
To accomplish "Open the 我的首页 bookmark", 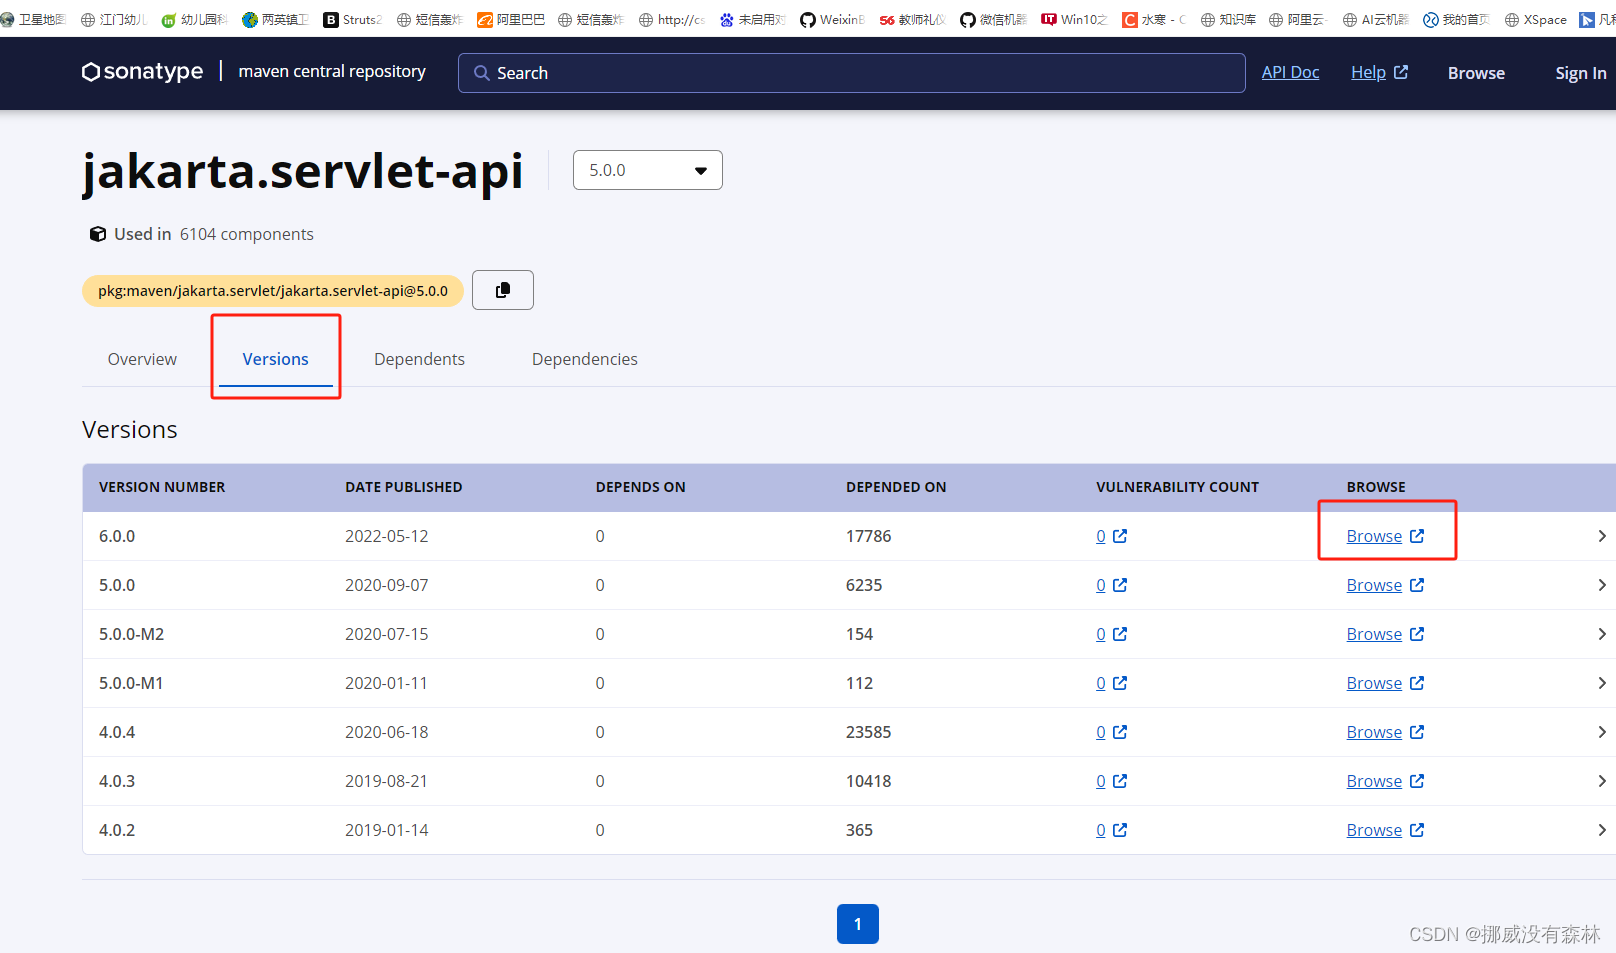I will pos(1456,19).
